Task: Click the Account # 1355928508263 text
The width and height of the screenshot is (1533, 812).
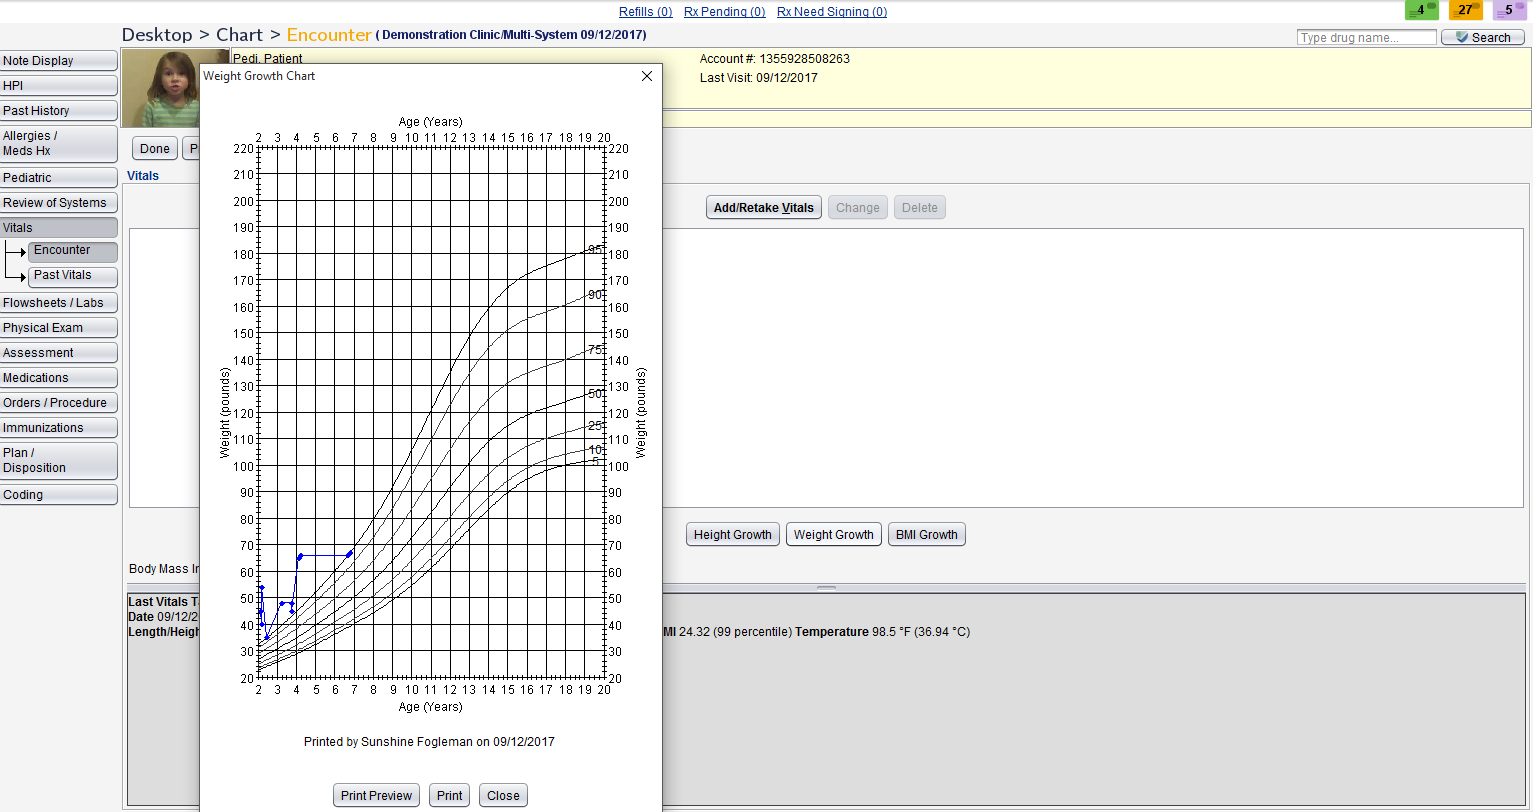Action: pos(775,59)
